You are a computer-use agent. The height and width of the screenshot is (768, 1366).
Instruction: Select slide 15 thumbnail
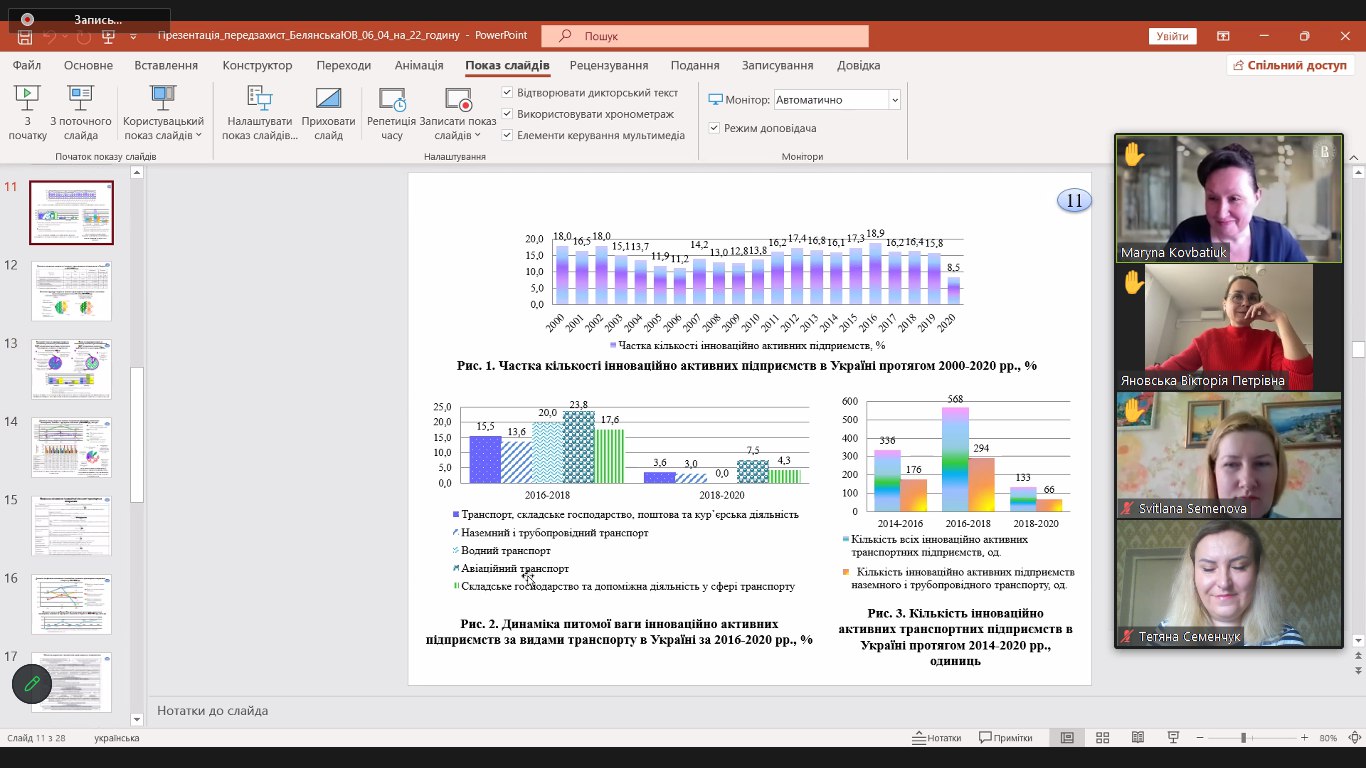pos(71,526)
